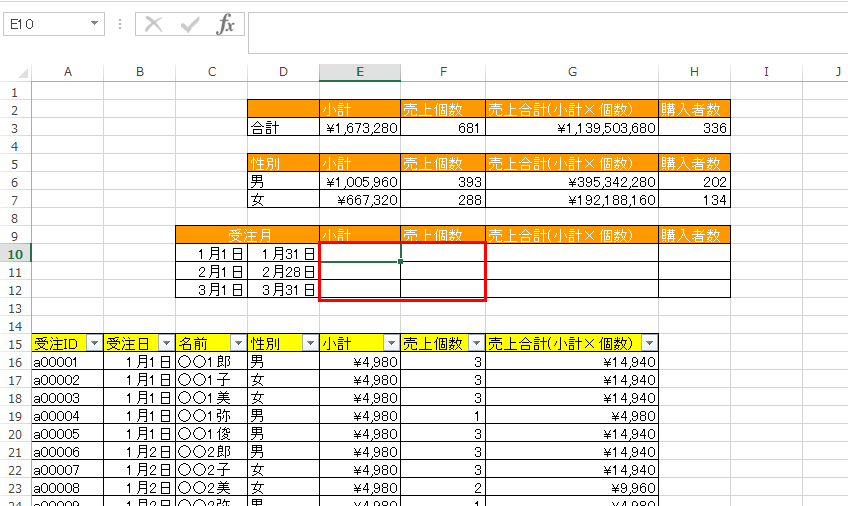The height and width of the screenshot is (506, 848).
Task: Select the column E header
Action: [x=360, y=72]
